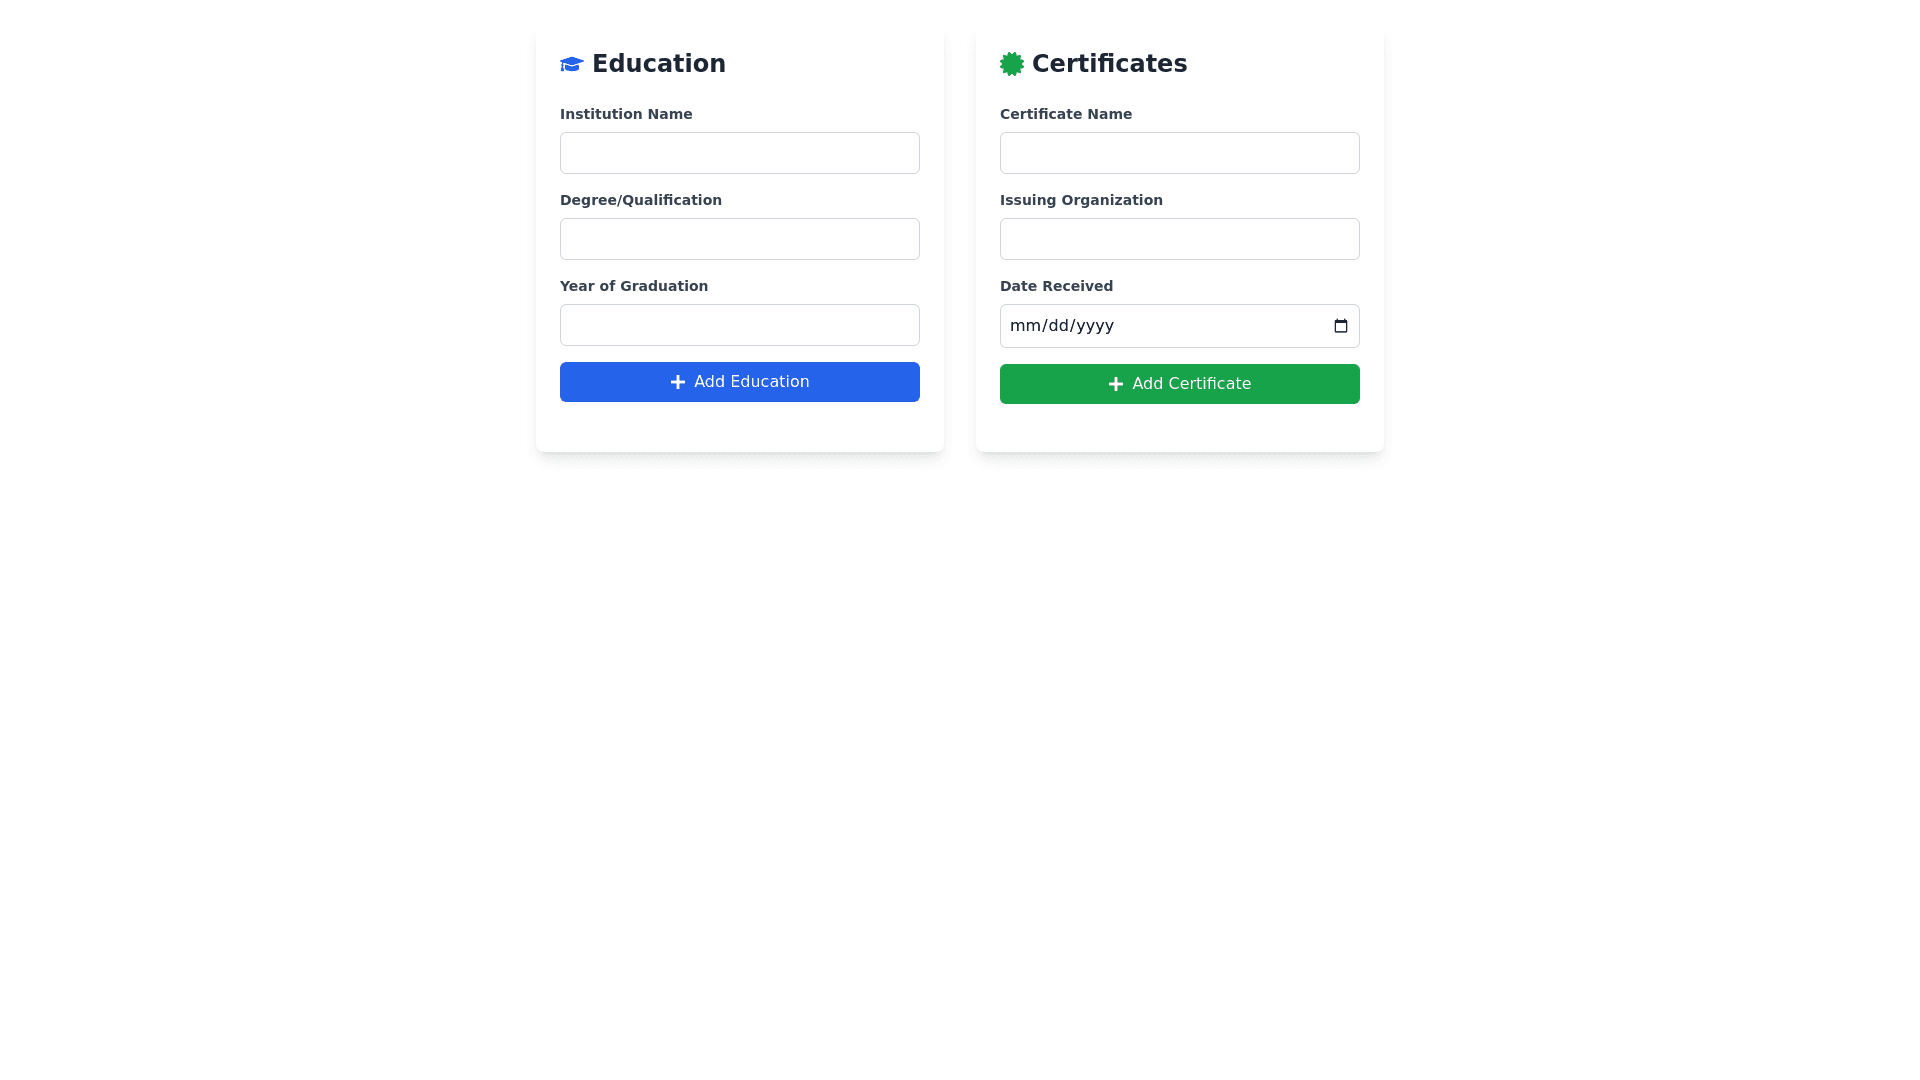Click the Issuing Organization label
The image size is (1920, 1080).
[x=1081, y=200]
